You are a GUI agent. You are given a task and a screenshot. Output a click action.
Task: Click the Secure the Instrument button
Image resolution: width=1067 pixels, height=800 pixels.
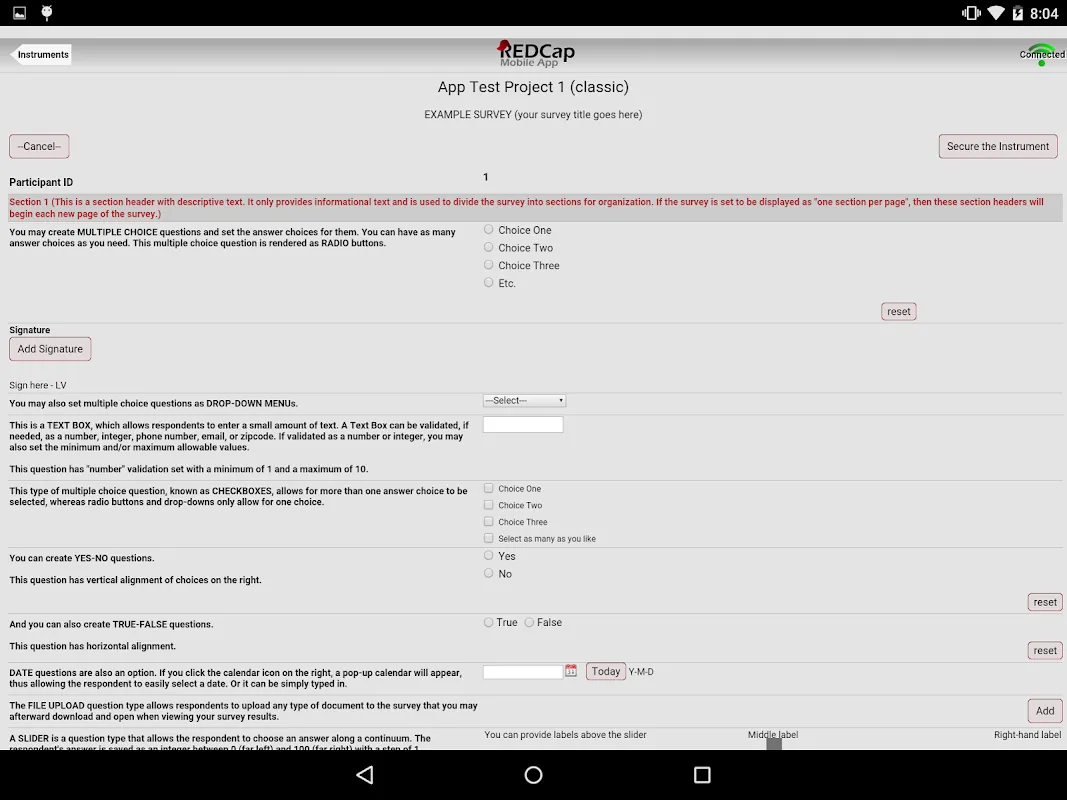(x=997, y=146)
